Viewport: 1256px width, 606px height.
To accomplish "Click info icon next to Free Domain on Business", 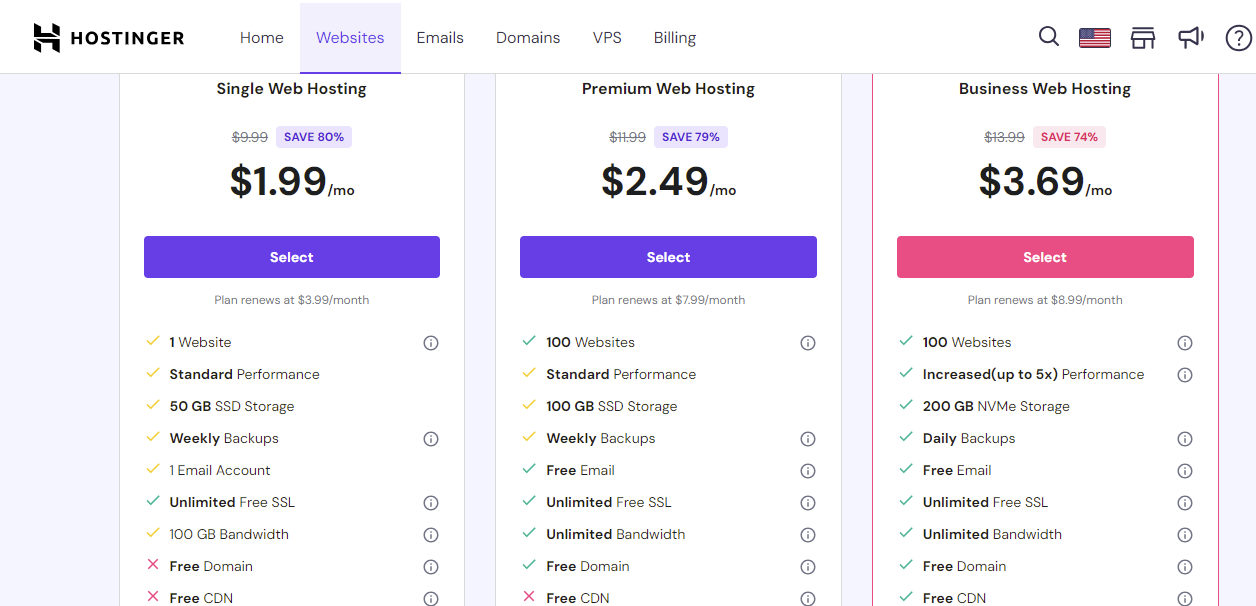I will [x=1185, y=566].
